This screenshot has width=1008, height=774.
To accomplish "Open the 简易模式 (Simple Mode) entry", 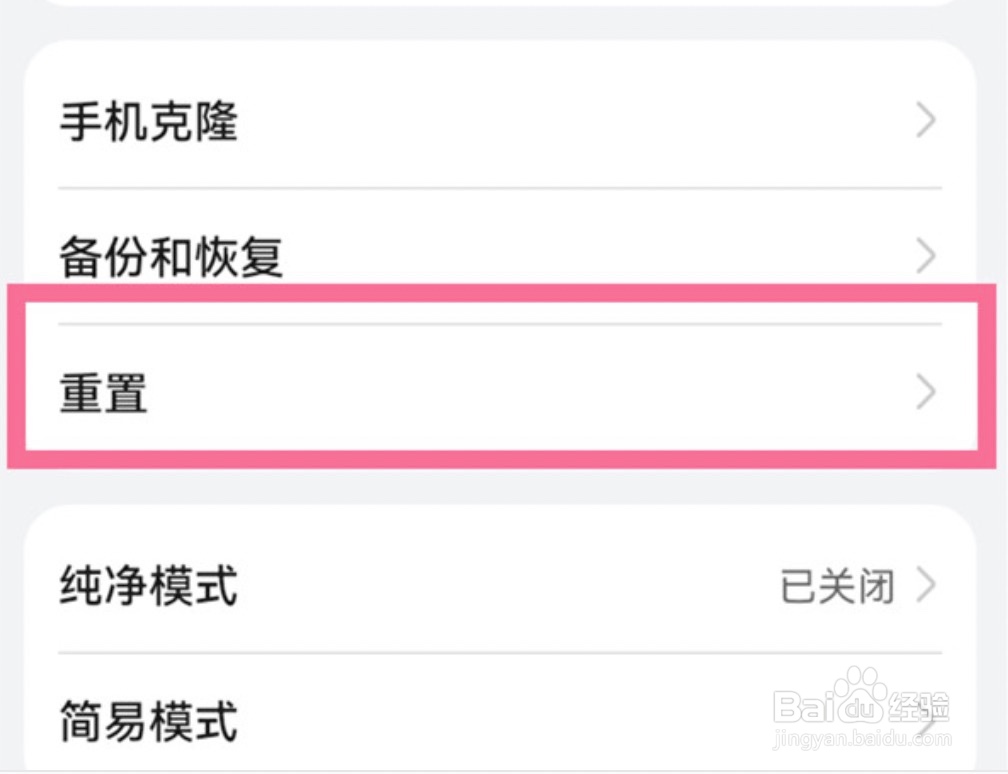I will tap(150, 721).
